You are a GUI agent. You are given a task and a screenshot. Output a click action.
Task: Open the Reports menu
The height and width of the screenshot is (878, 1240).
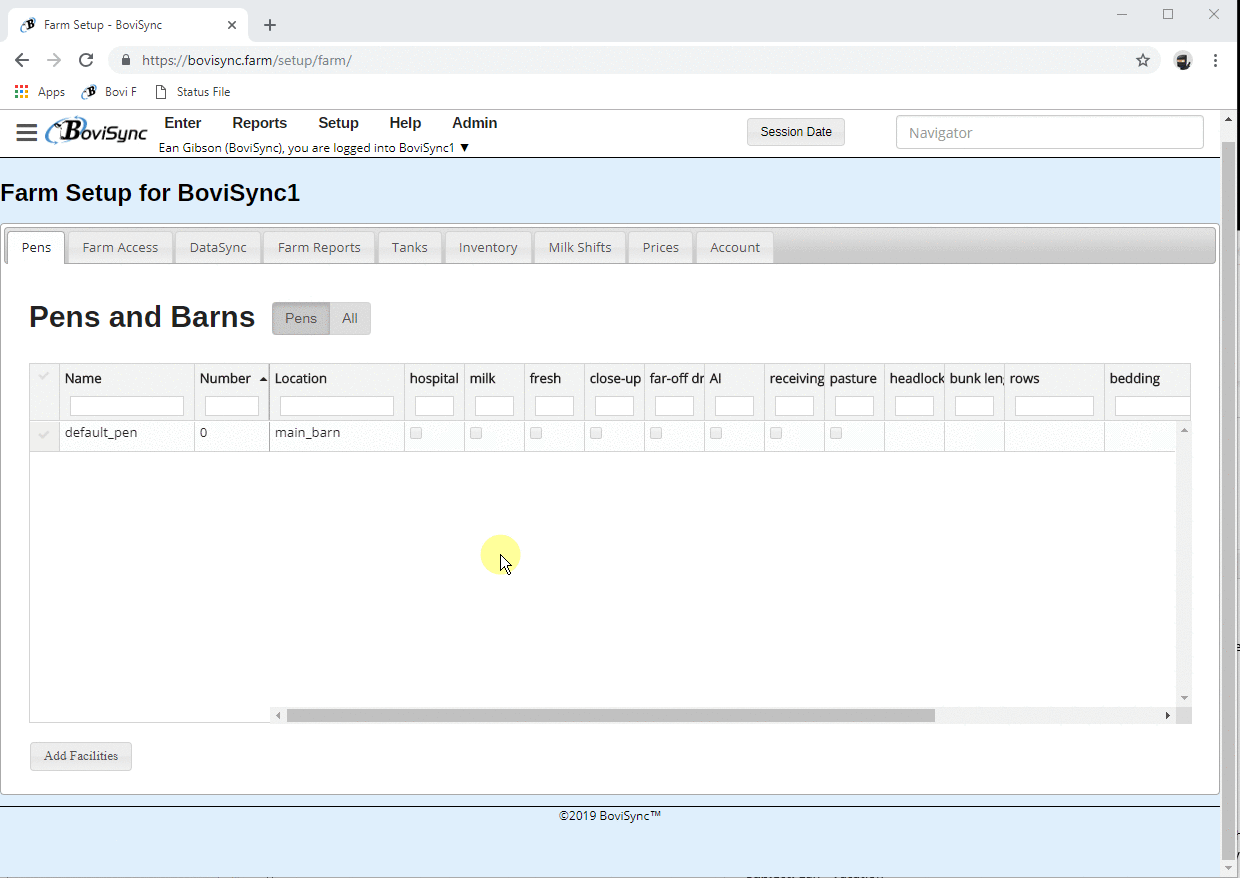[x=259, y=123]
